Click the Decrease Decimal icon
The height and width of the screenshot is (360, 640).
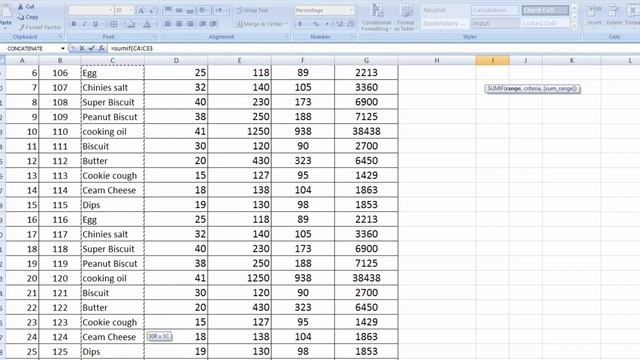[x=350, y=24]
